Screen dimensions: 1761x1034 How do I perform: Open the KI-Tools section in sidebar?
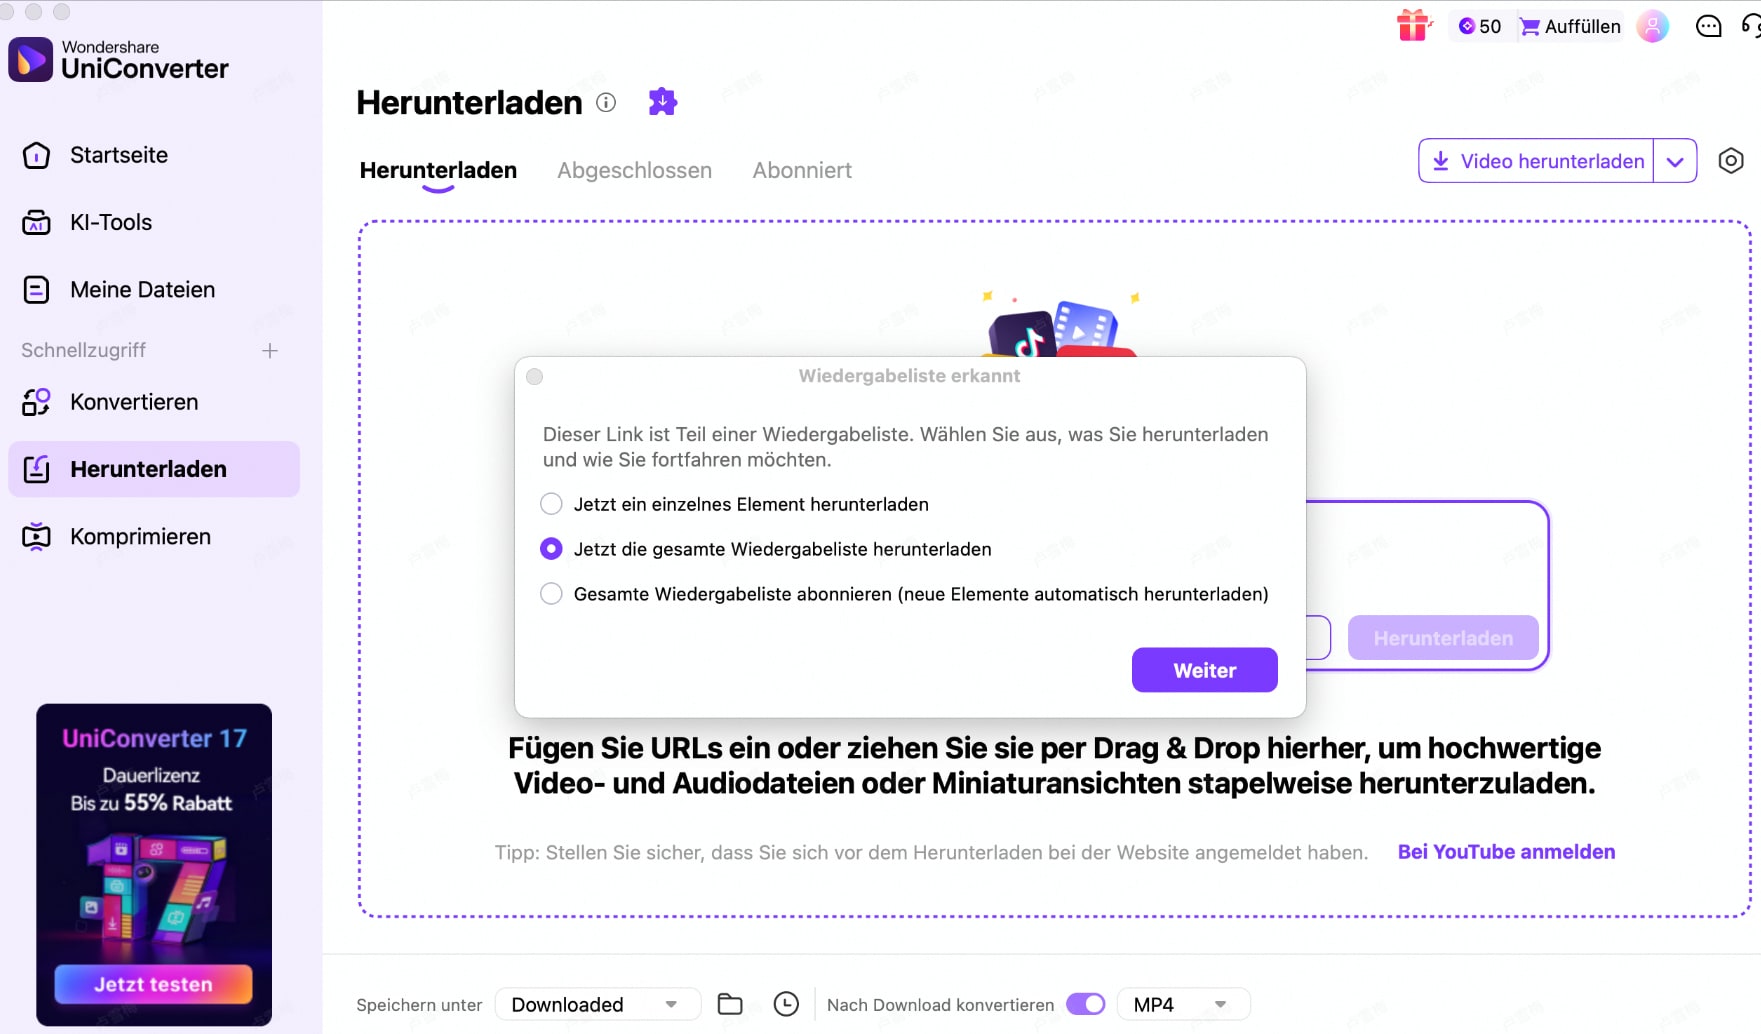tap(110, 222)
